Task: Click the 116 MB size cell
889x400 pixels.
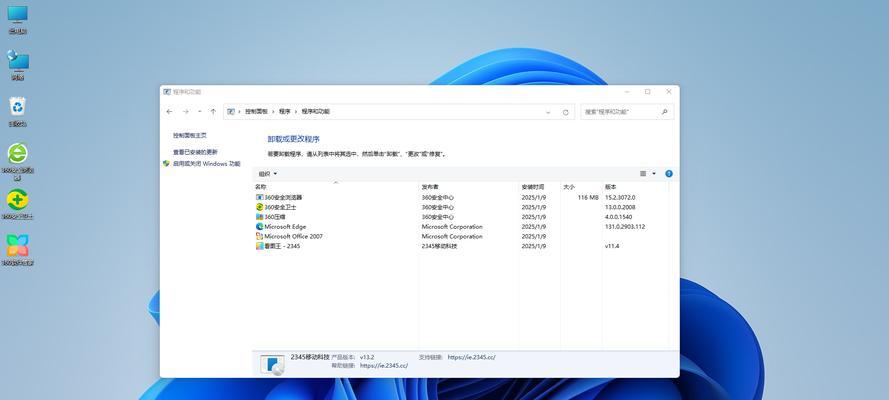Action: tap(588, 198)
